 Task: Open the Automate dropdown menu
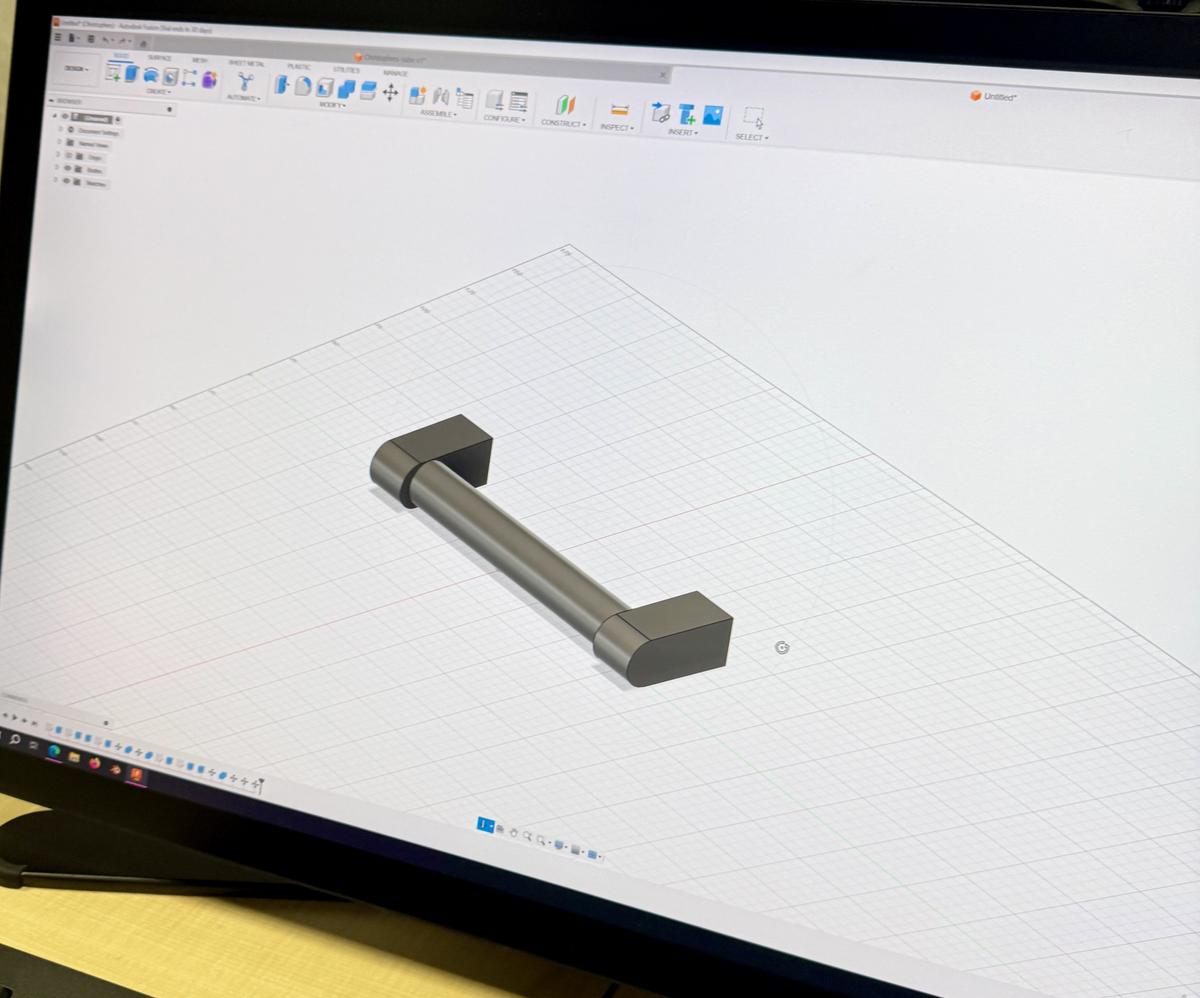coord(244,98)
